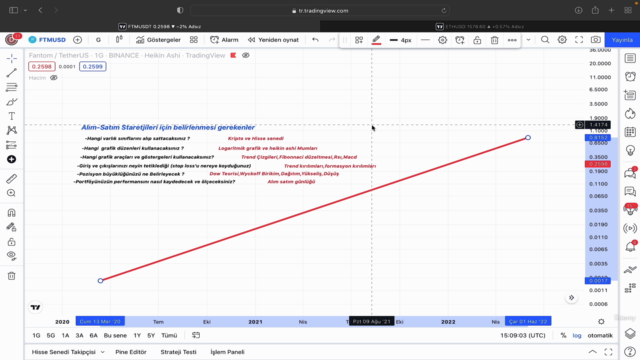Set range to Bu sene
The width and height of the screenshot is (640, 360).
[x=115, y=335]
